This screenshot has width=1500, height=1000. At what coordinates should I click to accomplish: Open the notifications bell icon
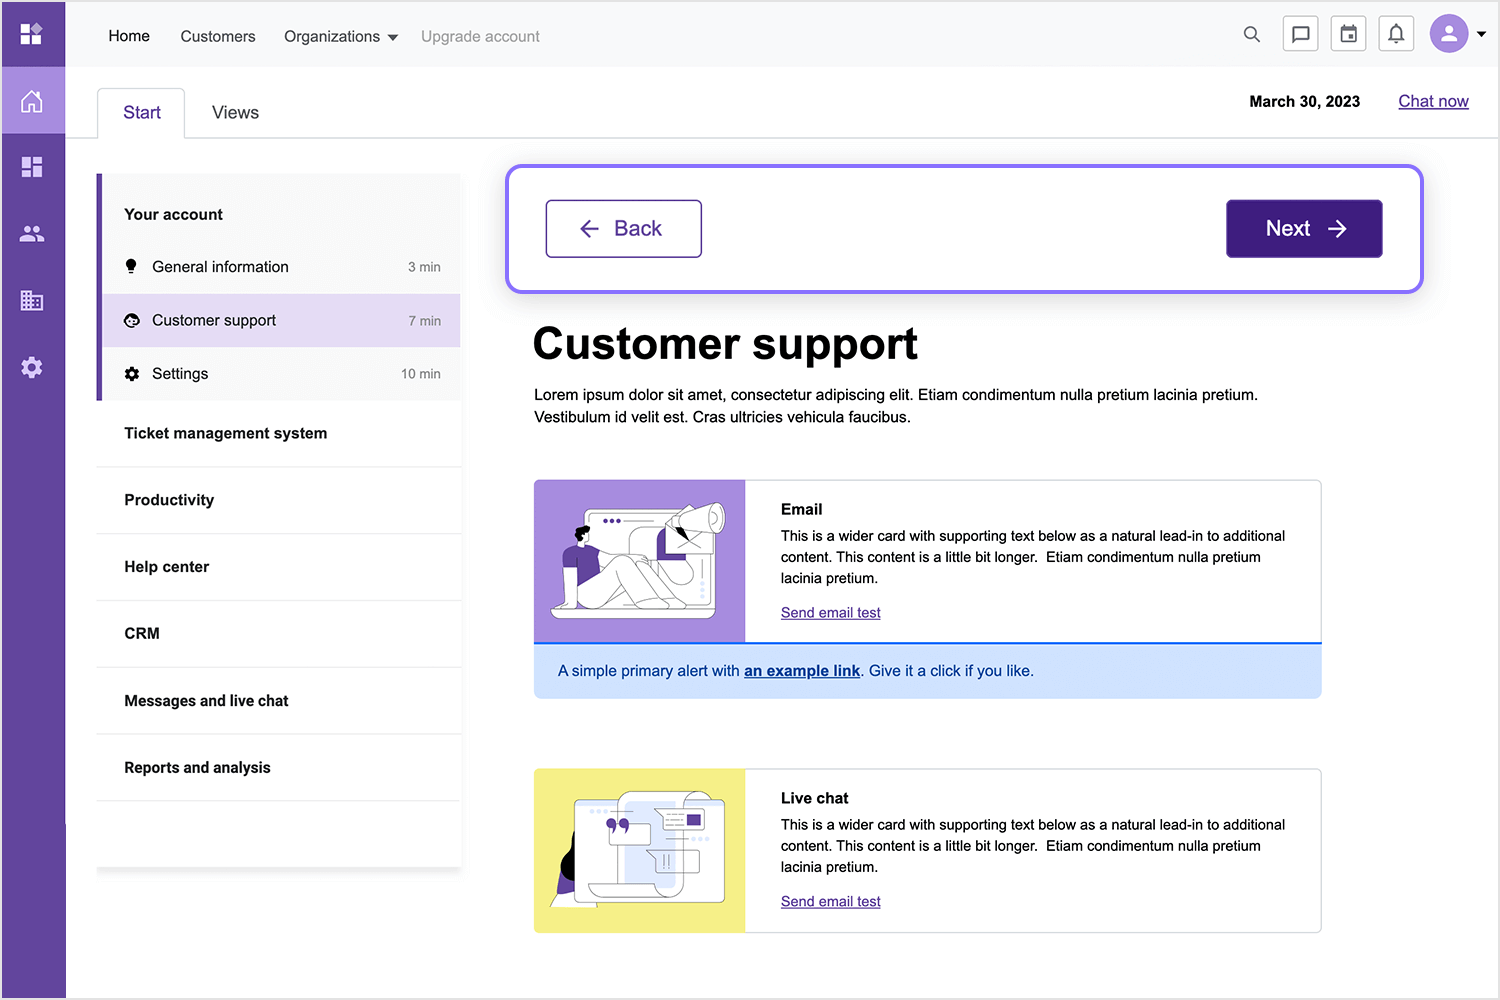pos(1396,34)
